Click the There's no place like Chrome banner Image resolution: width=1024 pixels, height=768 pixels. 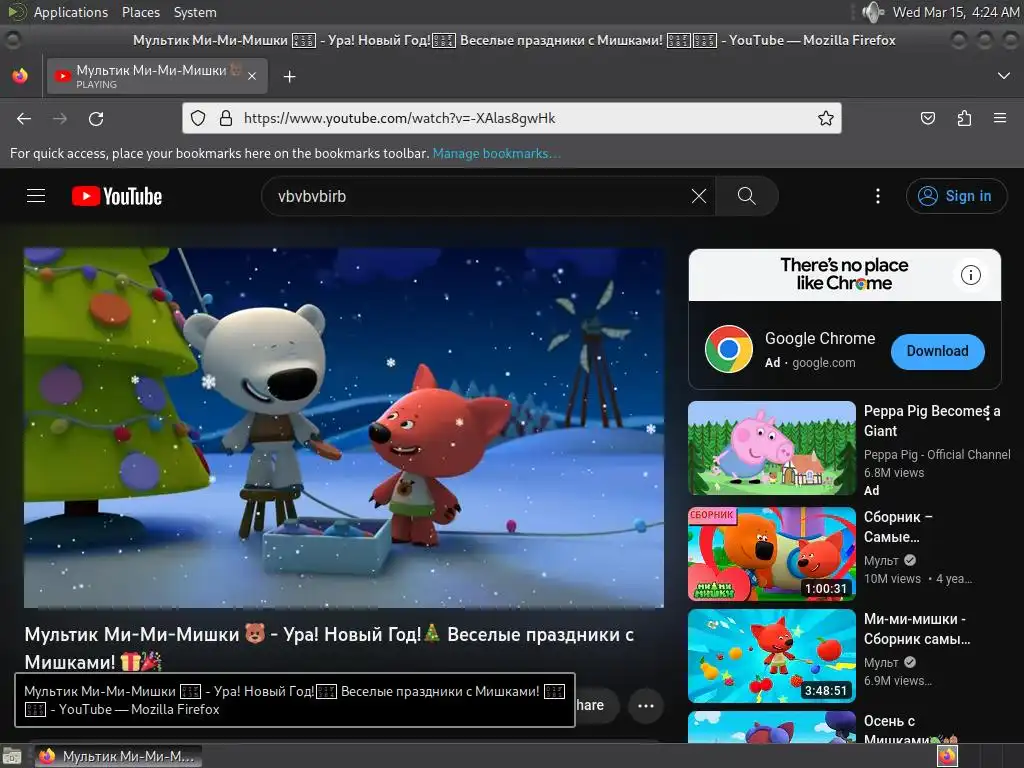tap(844, 274)
